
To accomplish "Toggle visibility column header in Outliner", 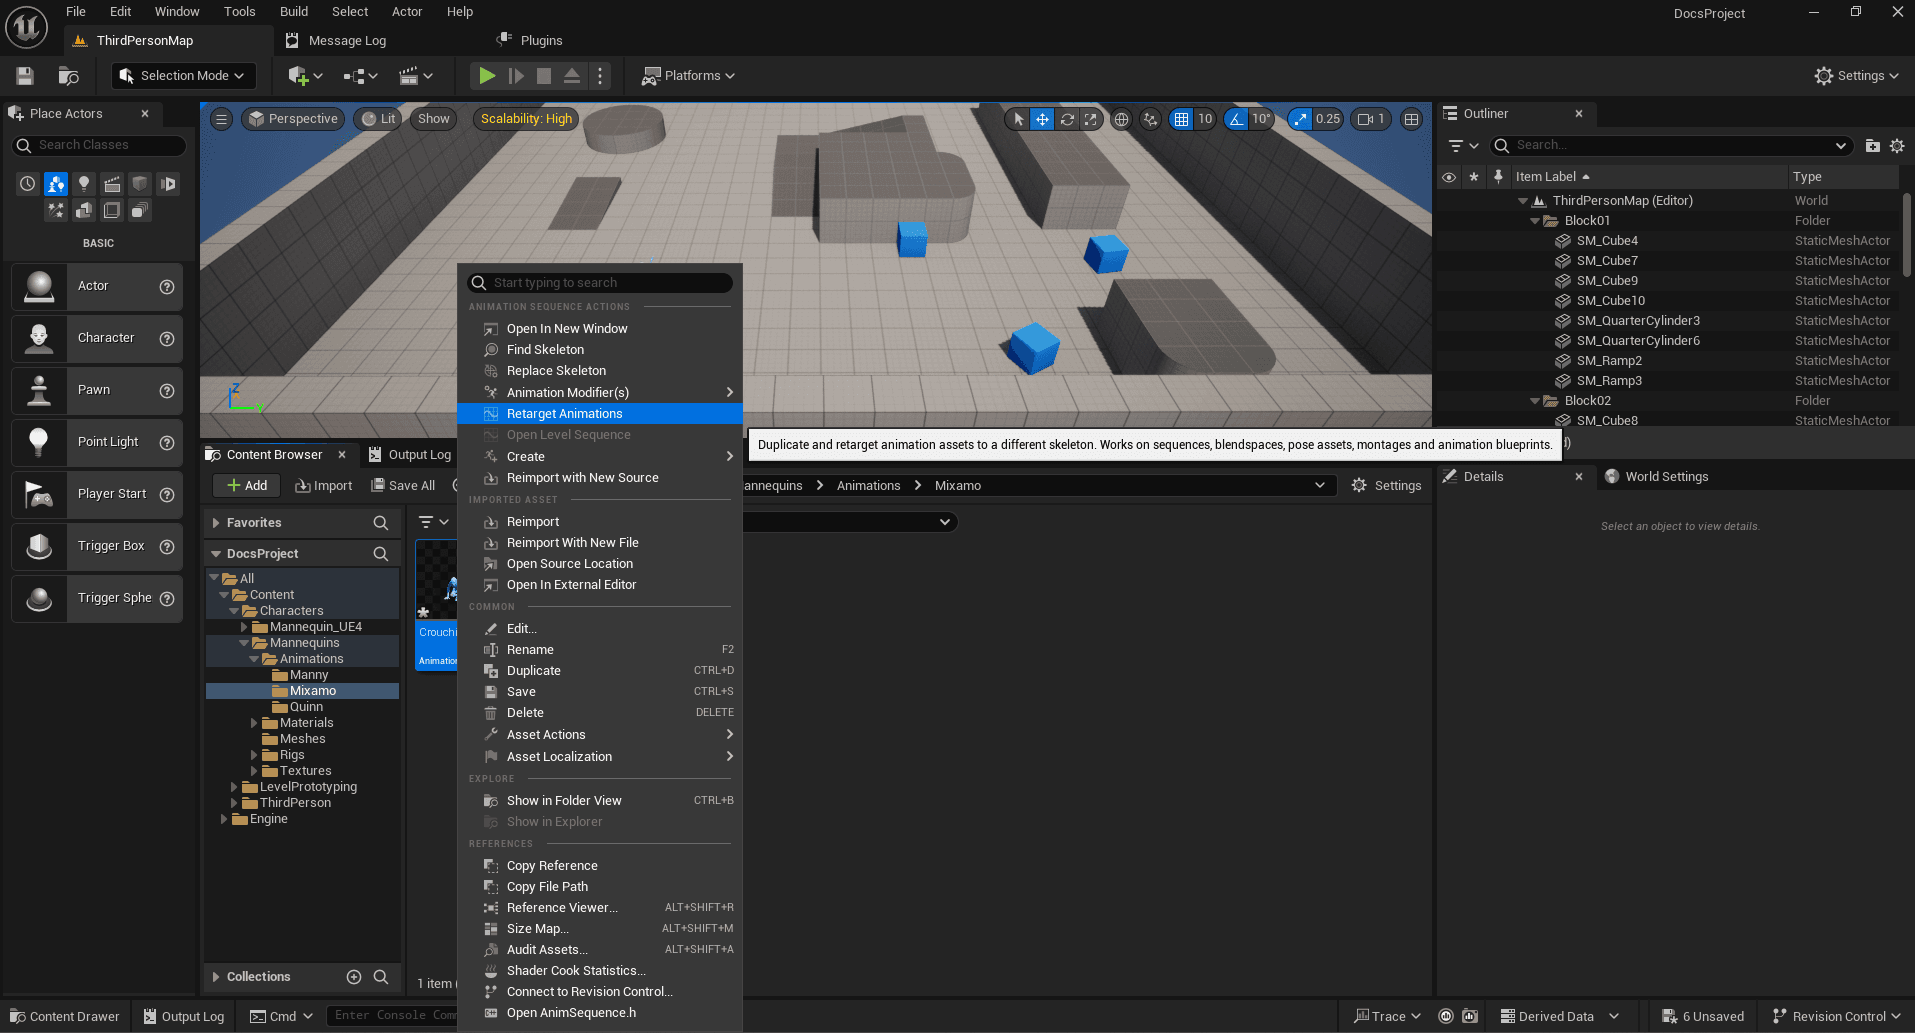I will [1448, 177].
